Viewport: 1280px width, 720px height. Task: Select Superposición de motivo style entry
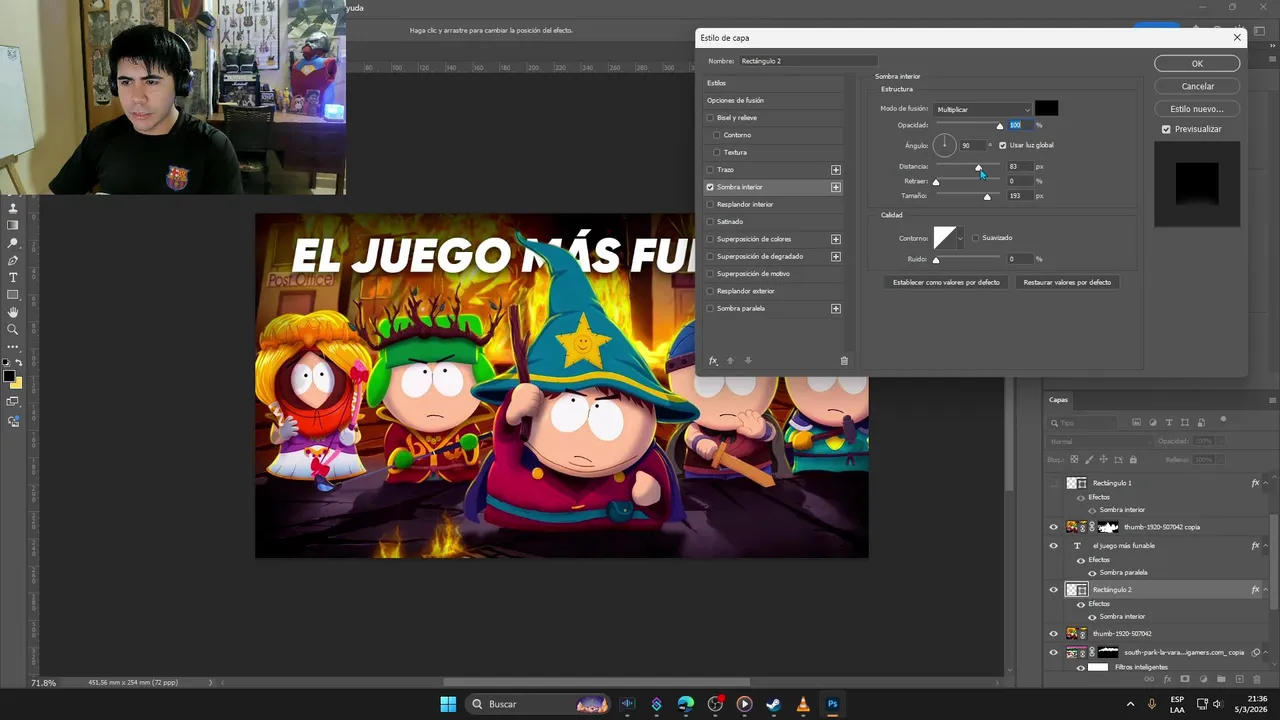[x=753, y=273]
